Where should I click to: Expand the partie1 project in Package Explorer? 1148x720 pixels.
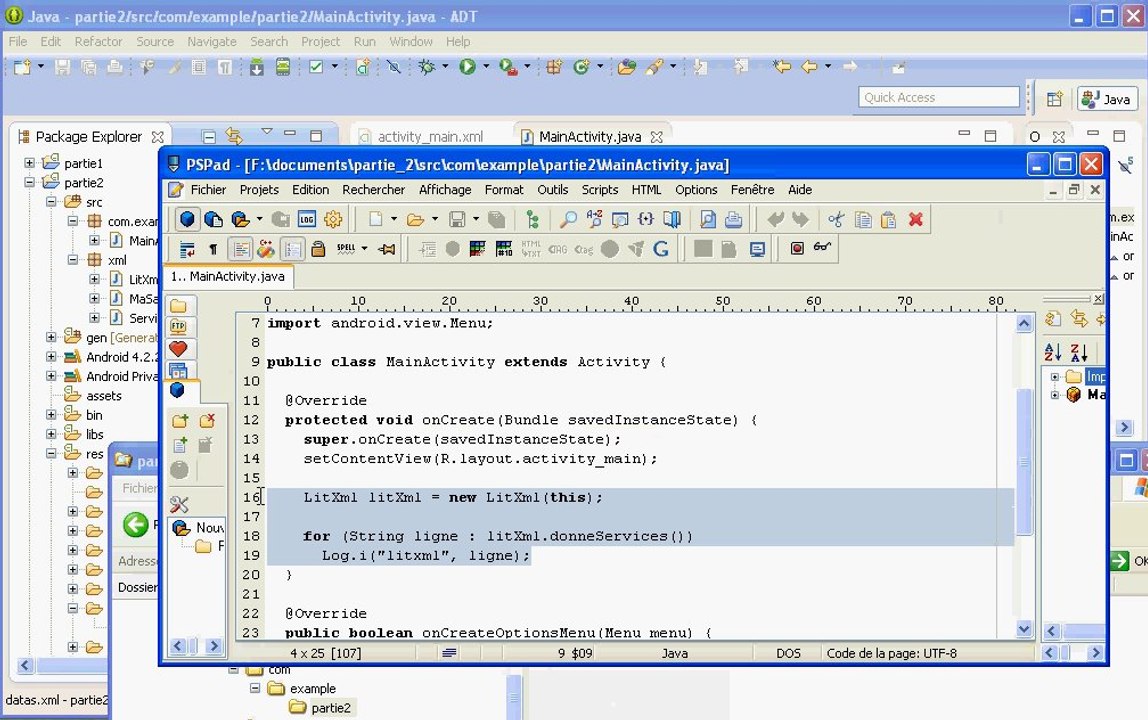(29, 163)
